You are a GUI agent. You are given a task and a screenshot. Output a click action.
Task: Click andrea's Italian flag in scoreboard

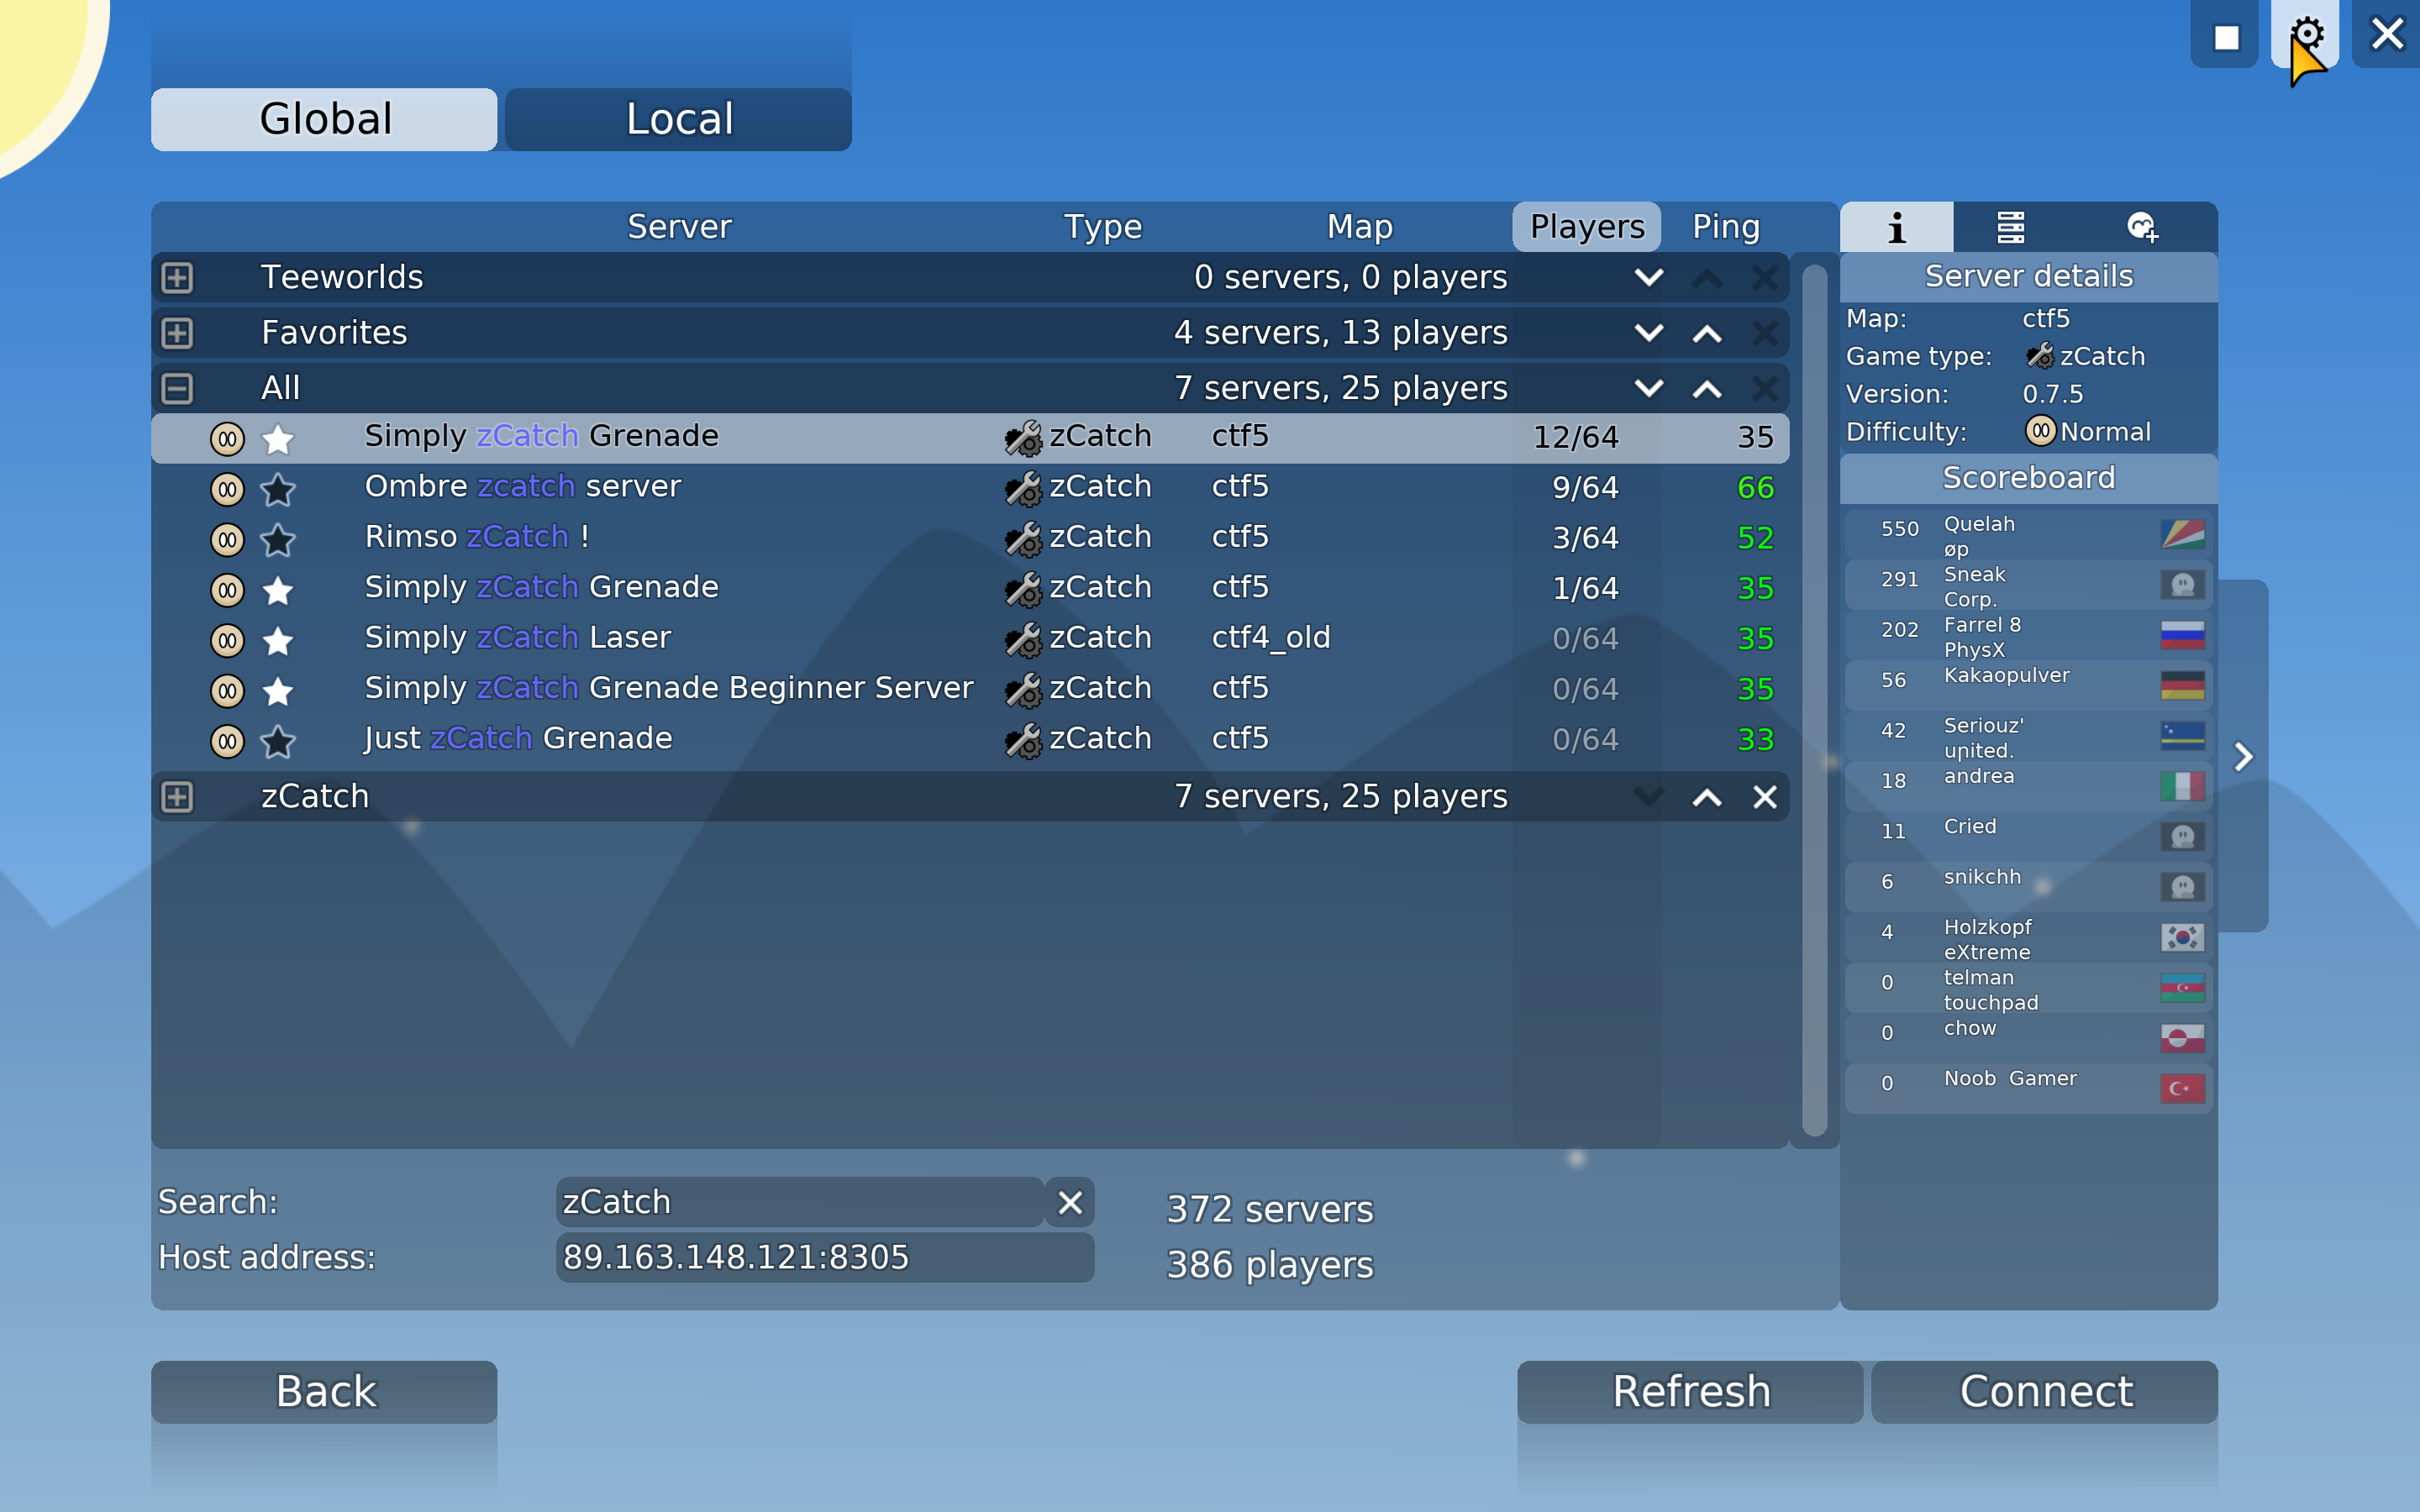tap(2182, 786)
